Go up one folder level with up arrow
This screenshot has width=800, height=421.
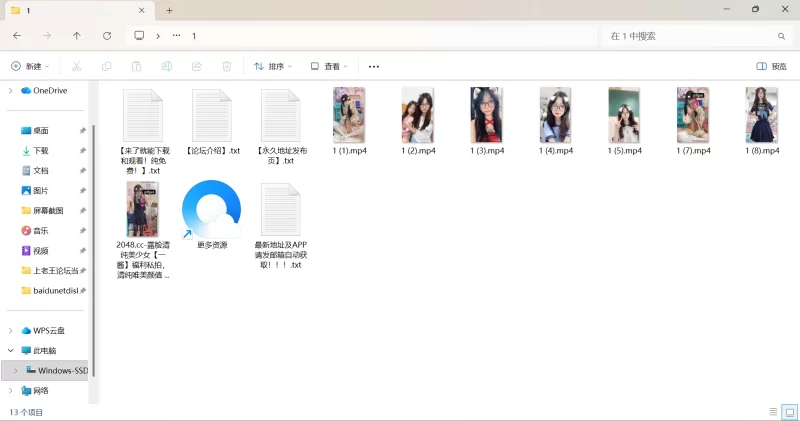77,35
